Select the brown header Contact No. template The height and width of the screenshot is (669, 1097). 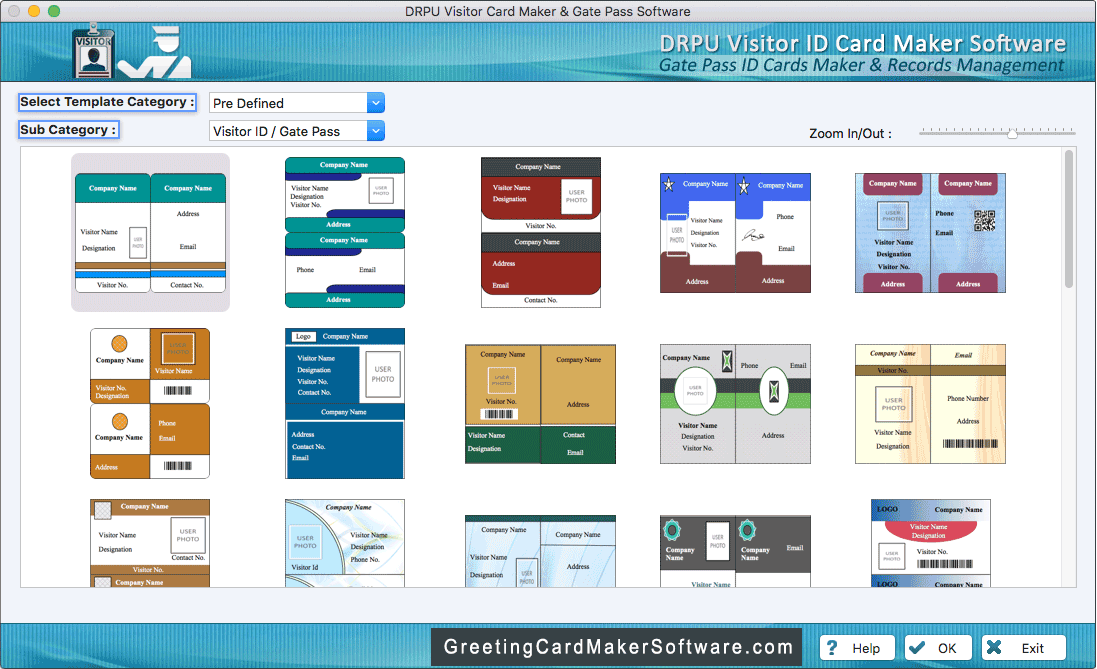pos(150,543)
